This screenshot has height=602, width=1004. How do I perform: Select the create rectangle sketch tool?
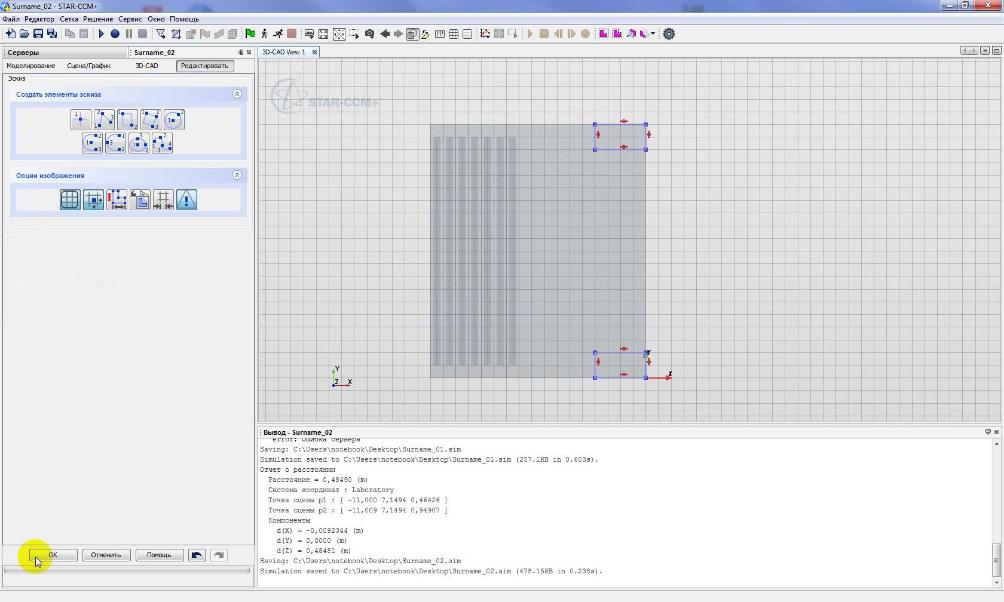(127, 120)
